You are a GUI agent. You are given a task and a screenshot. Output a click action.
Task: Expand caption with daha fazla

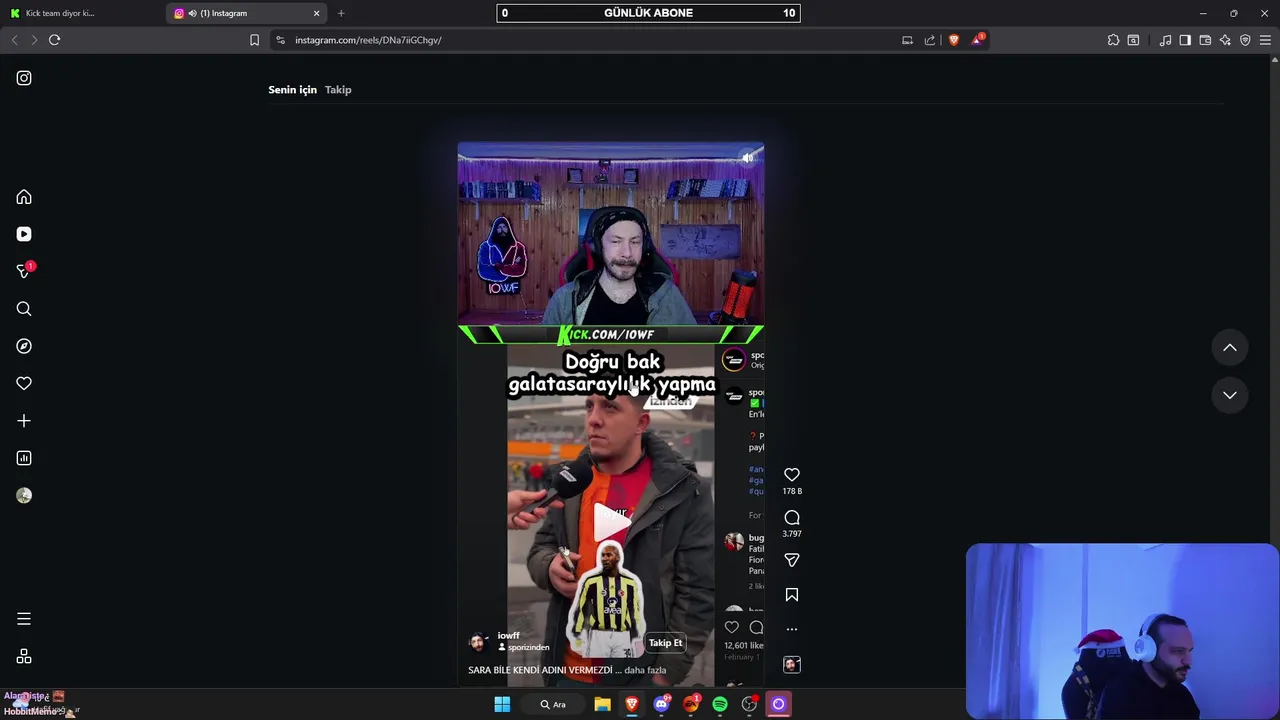pos(645,670)
